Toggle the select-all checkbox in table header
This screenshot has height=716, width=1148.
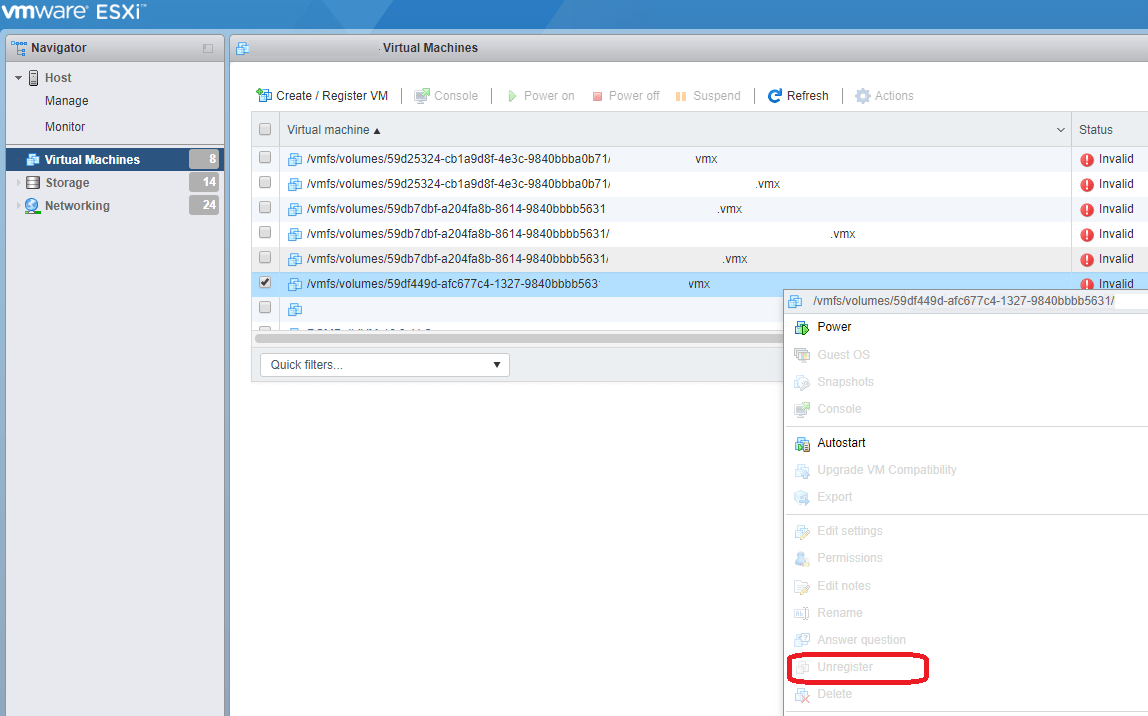pos(265,130)
